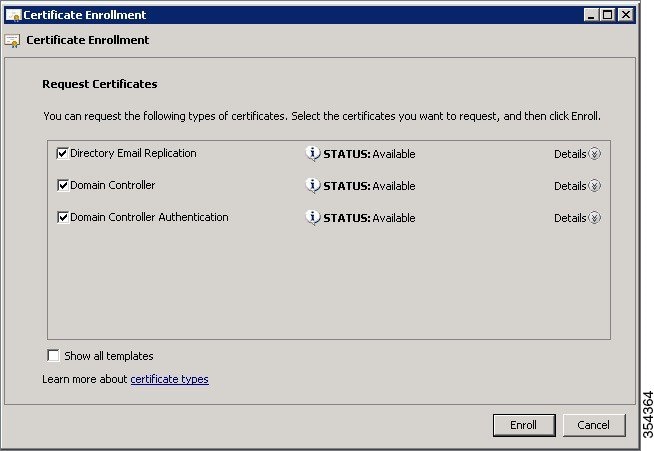Screen dimensions: 654x451
Task: Click the certificate icon next to the Certificate Enrollment heading
Action: pyautogui.click(x=12, y=41)
